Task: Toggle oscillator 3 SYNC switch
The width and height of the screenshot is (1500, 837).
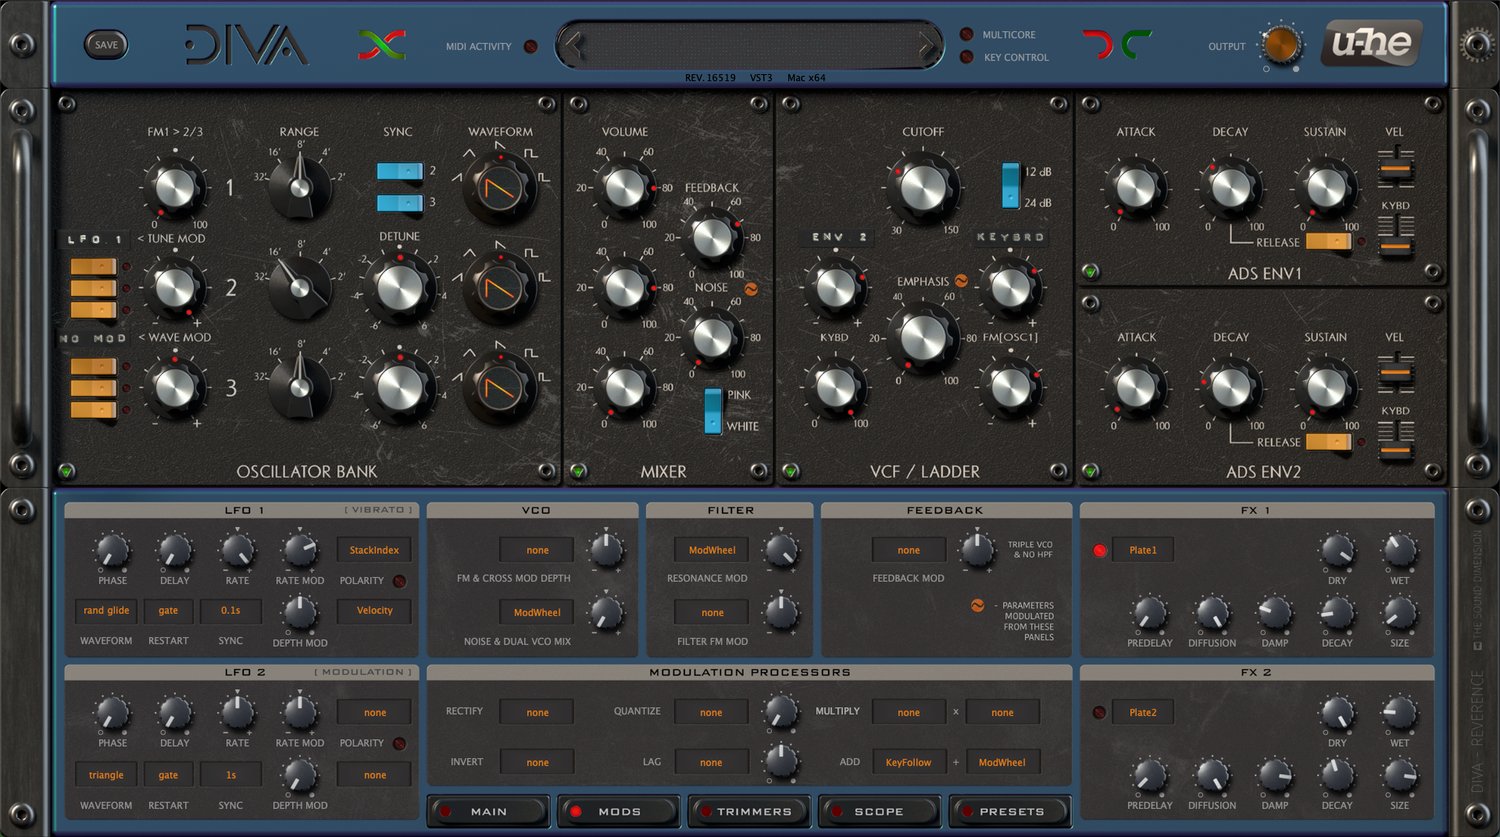Action: point(400,203)
